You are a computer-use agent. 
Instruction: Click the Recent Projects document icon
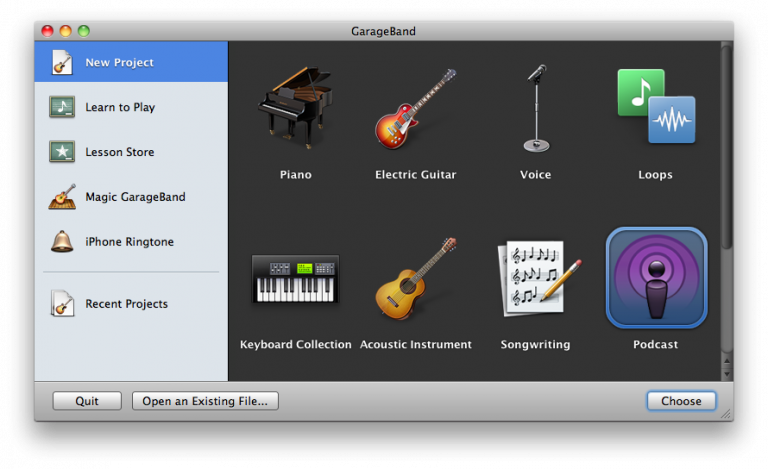[x=62, y=304]
